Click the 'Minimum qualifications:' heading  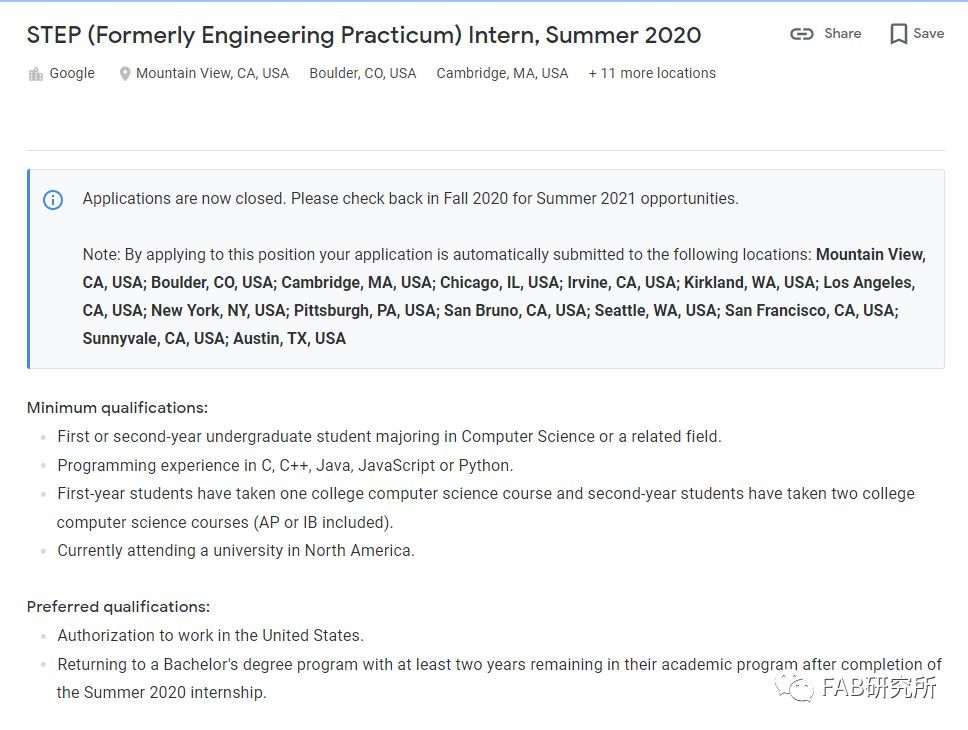[117, 408]
